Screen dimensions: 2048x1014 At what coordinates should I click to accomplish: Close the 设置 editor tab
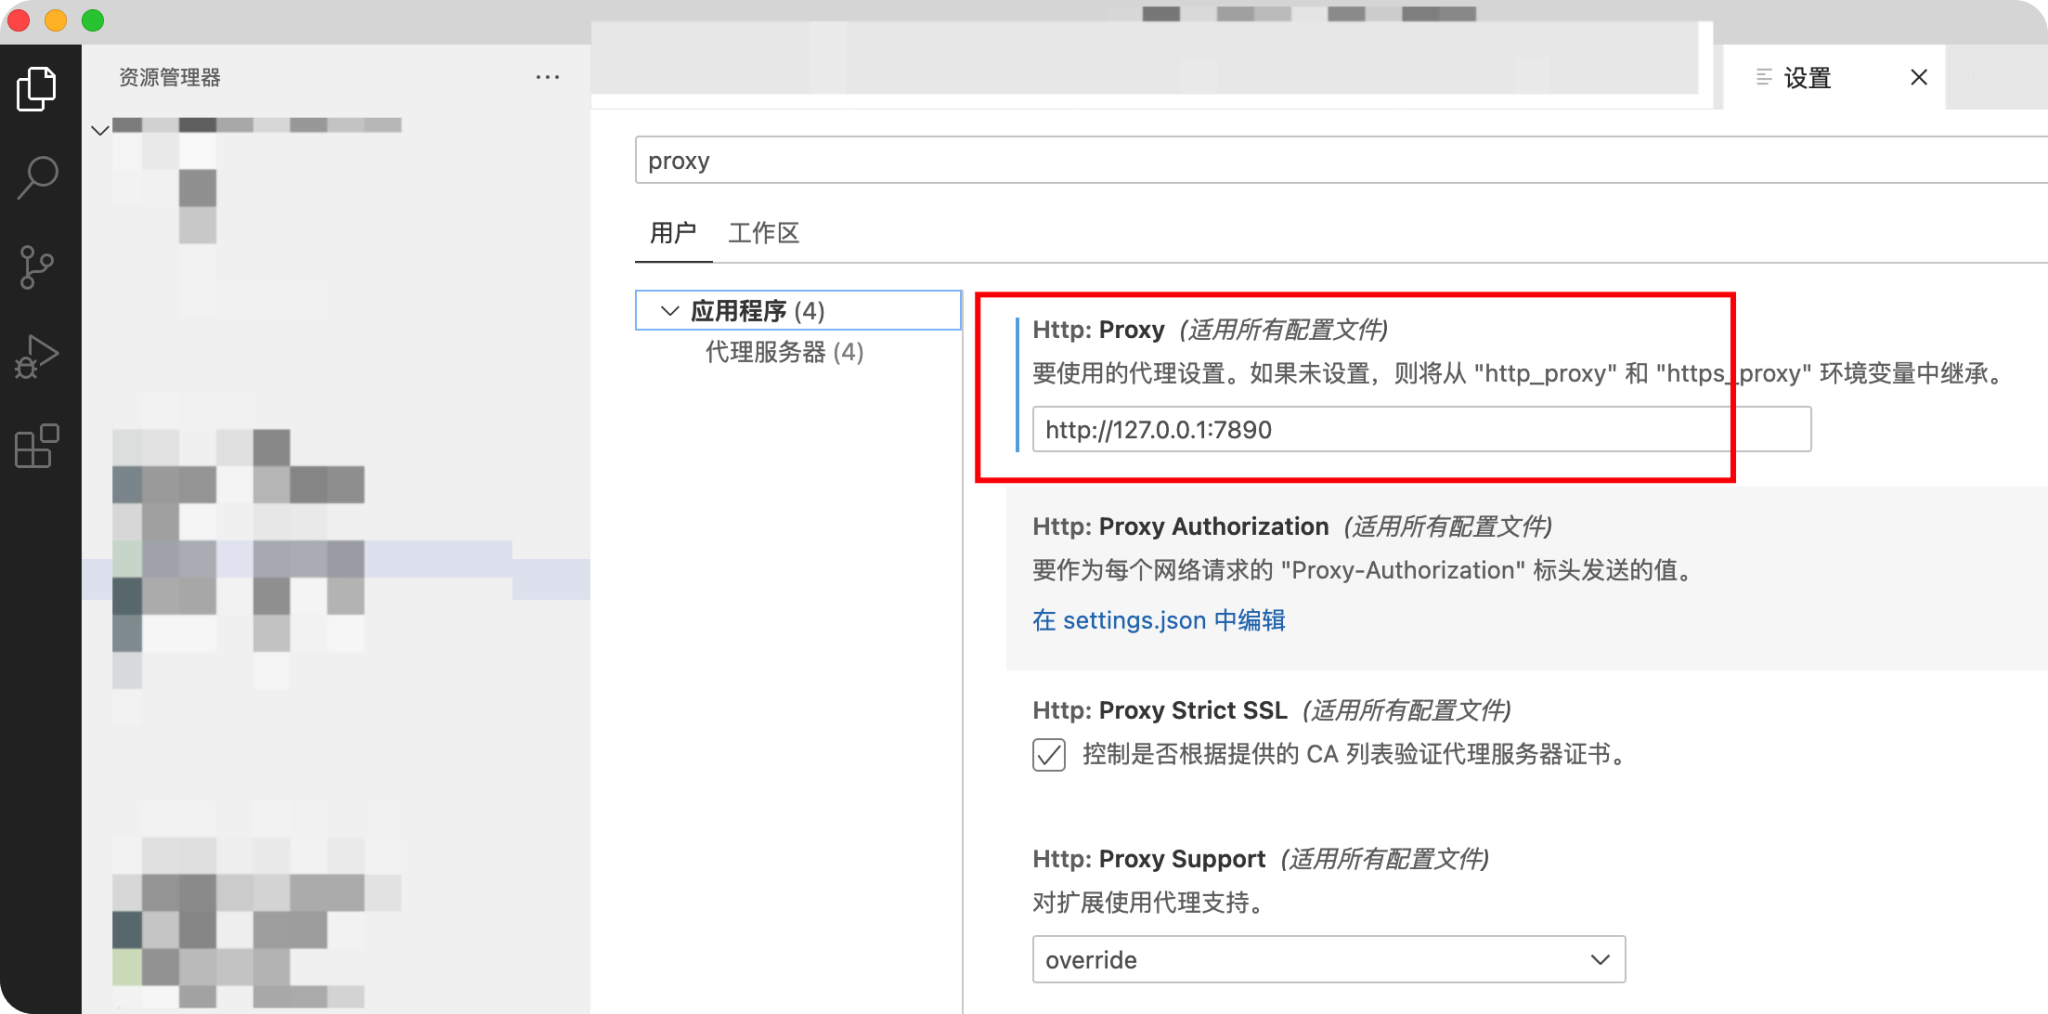[1918, 78]
